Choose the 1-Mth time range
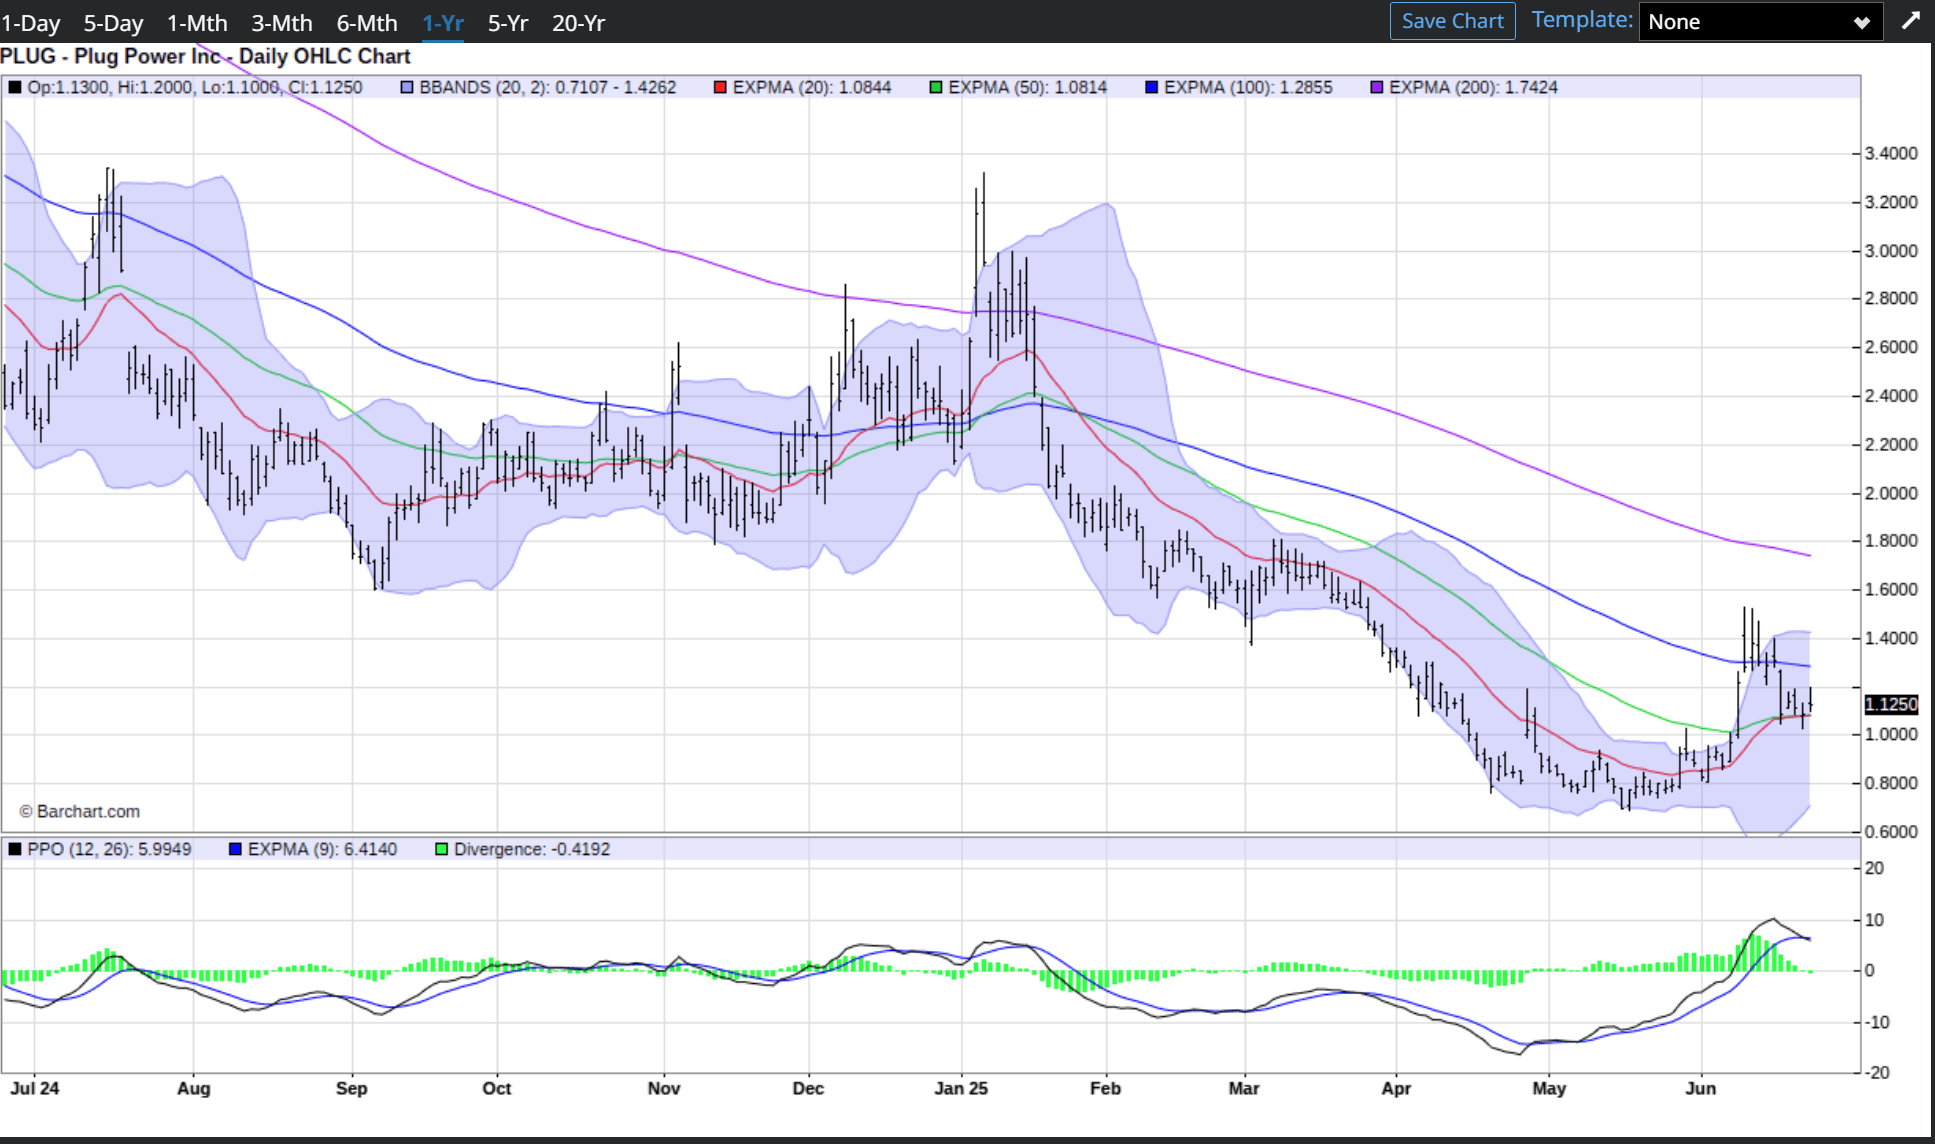The height and width of the screenshot is (1144, 1935). [x=197, y=23]
